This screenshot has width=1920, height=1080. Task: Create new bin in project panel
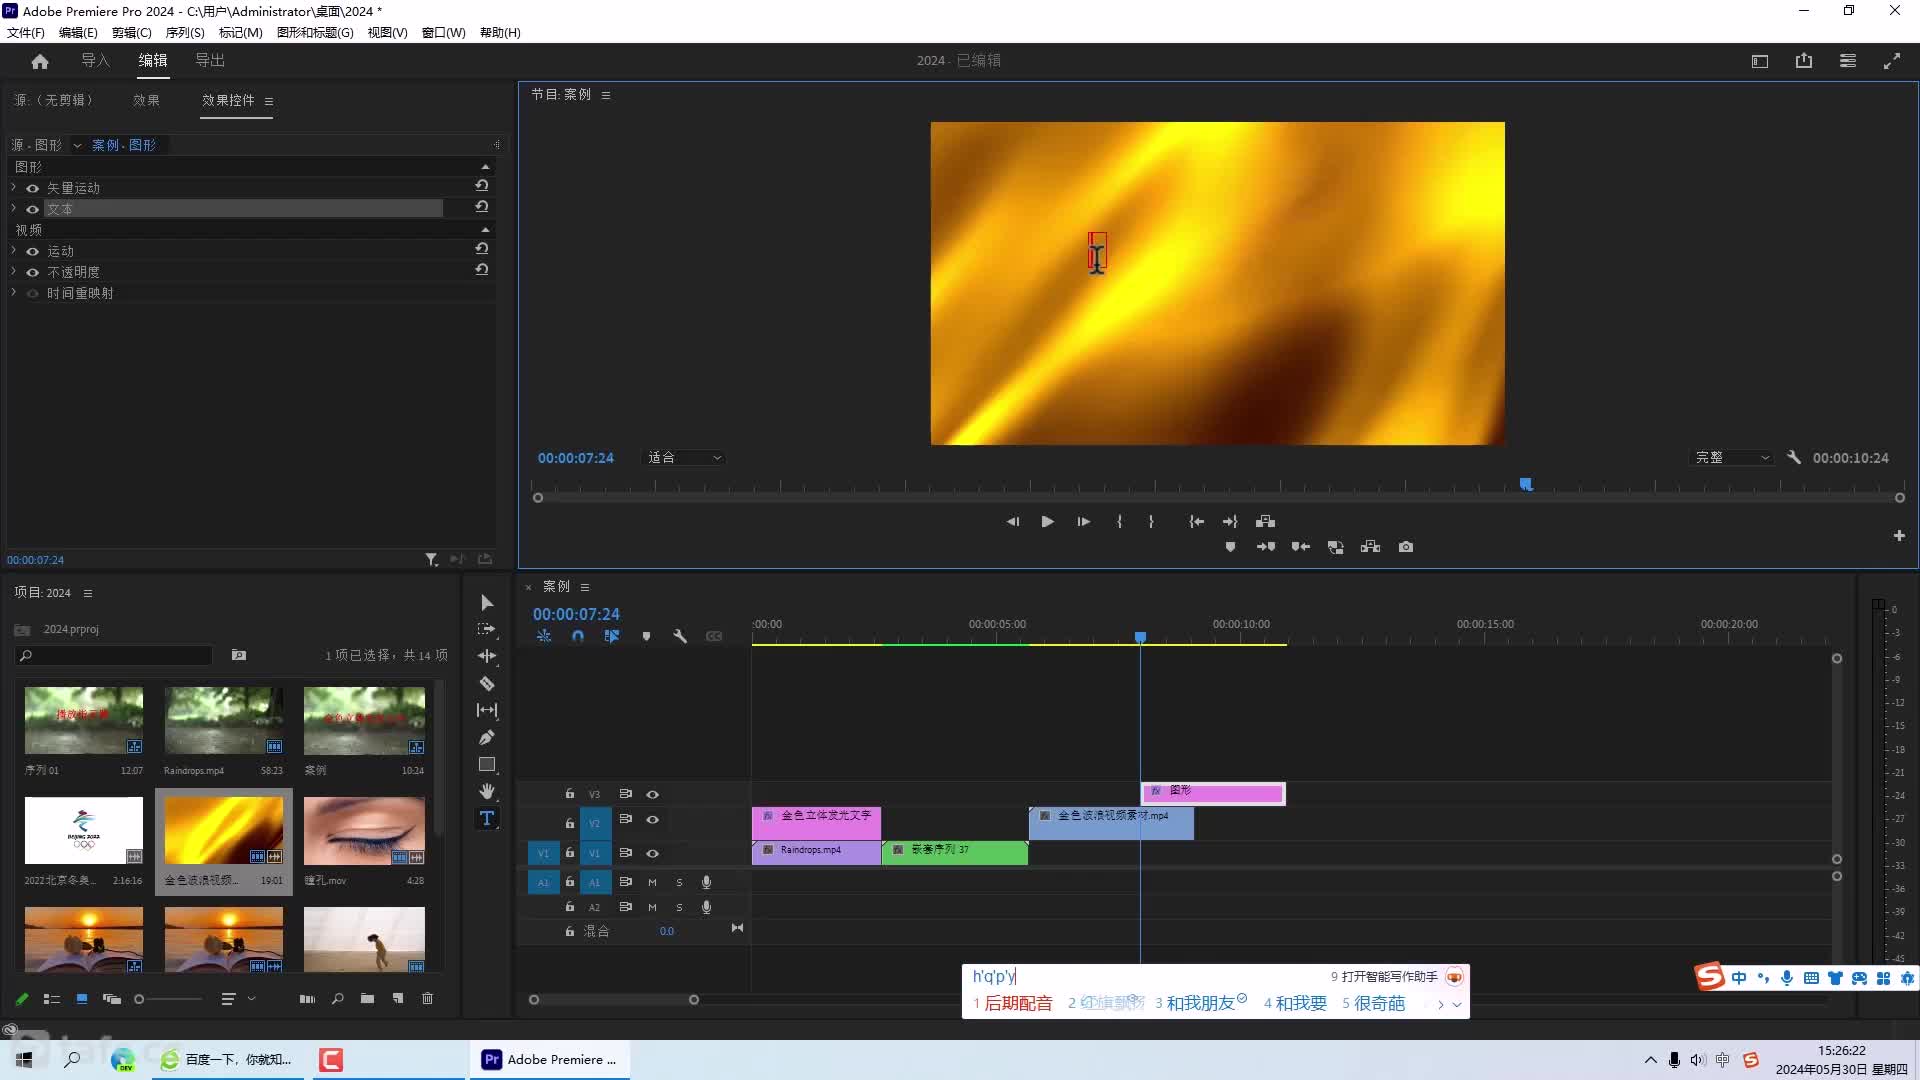(367, 998)
